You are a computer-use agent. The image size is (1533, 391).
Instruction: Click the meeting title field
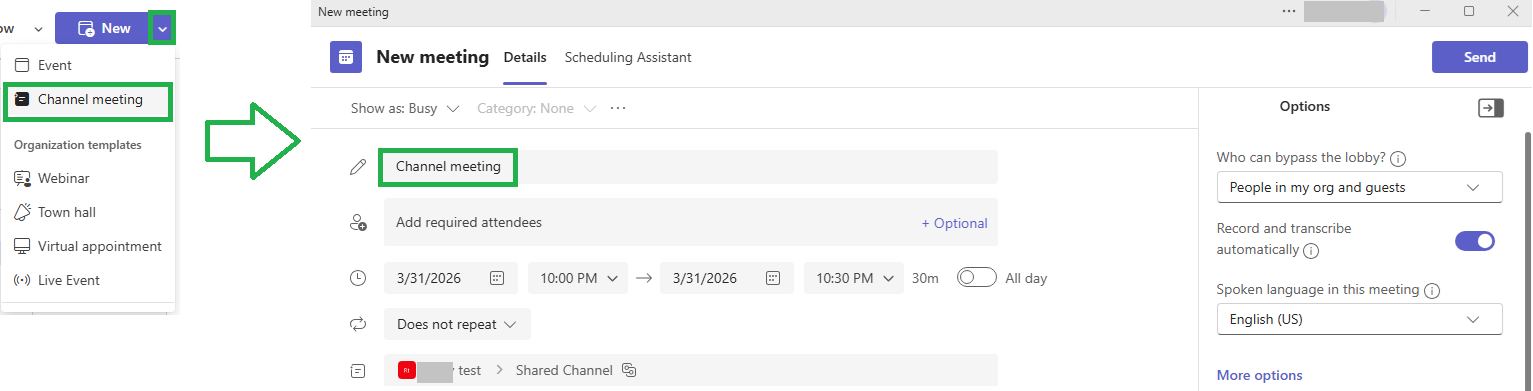[690, 167]
